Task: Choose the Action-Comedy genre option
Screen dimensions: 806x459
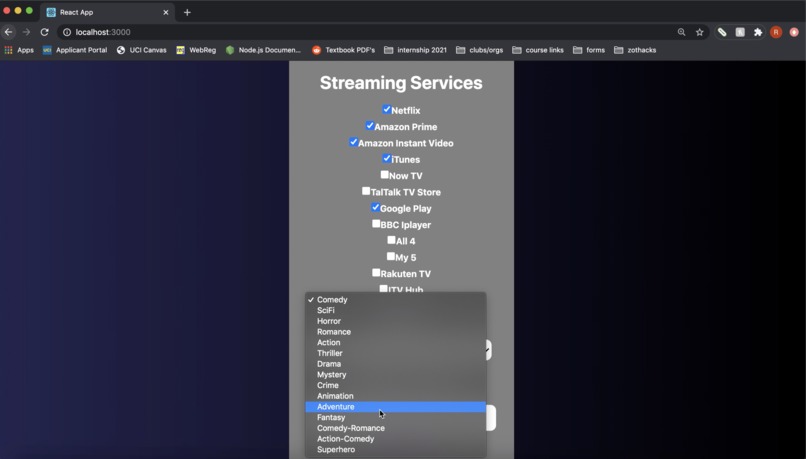Action: pos(395,439)
